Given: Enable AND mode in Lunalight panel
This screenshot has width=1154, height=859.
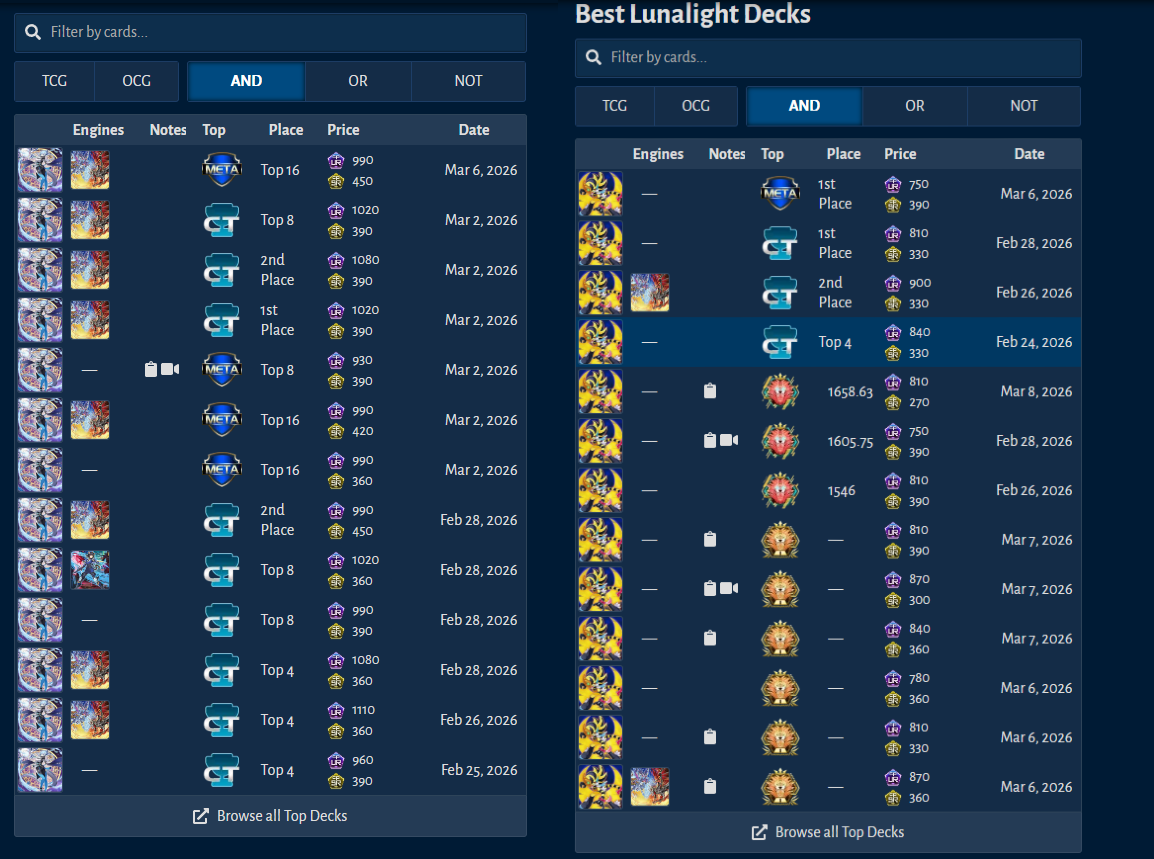Looking at the screenshot, I should coord(804,106).
